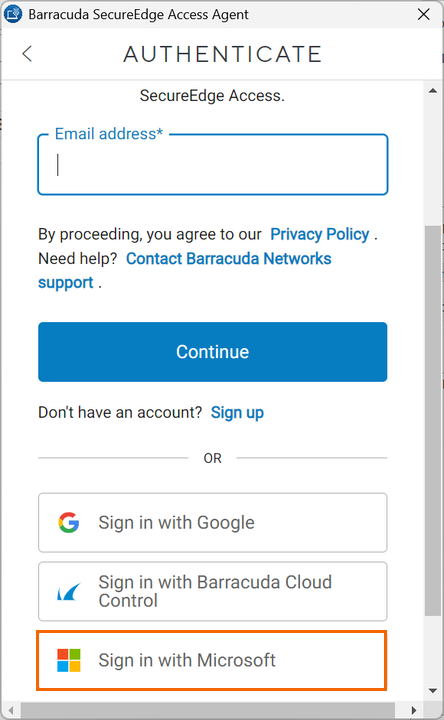Viewport: 444px width, 720px height.
Task: Click the vertical scrollbar up arrow
Action: (x=433, y=90)
